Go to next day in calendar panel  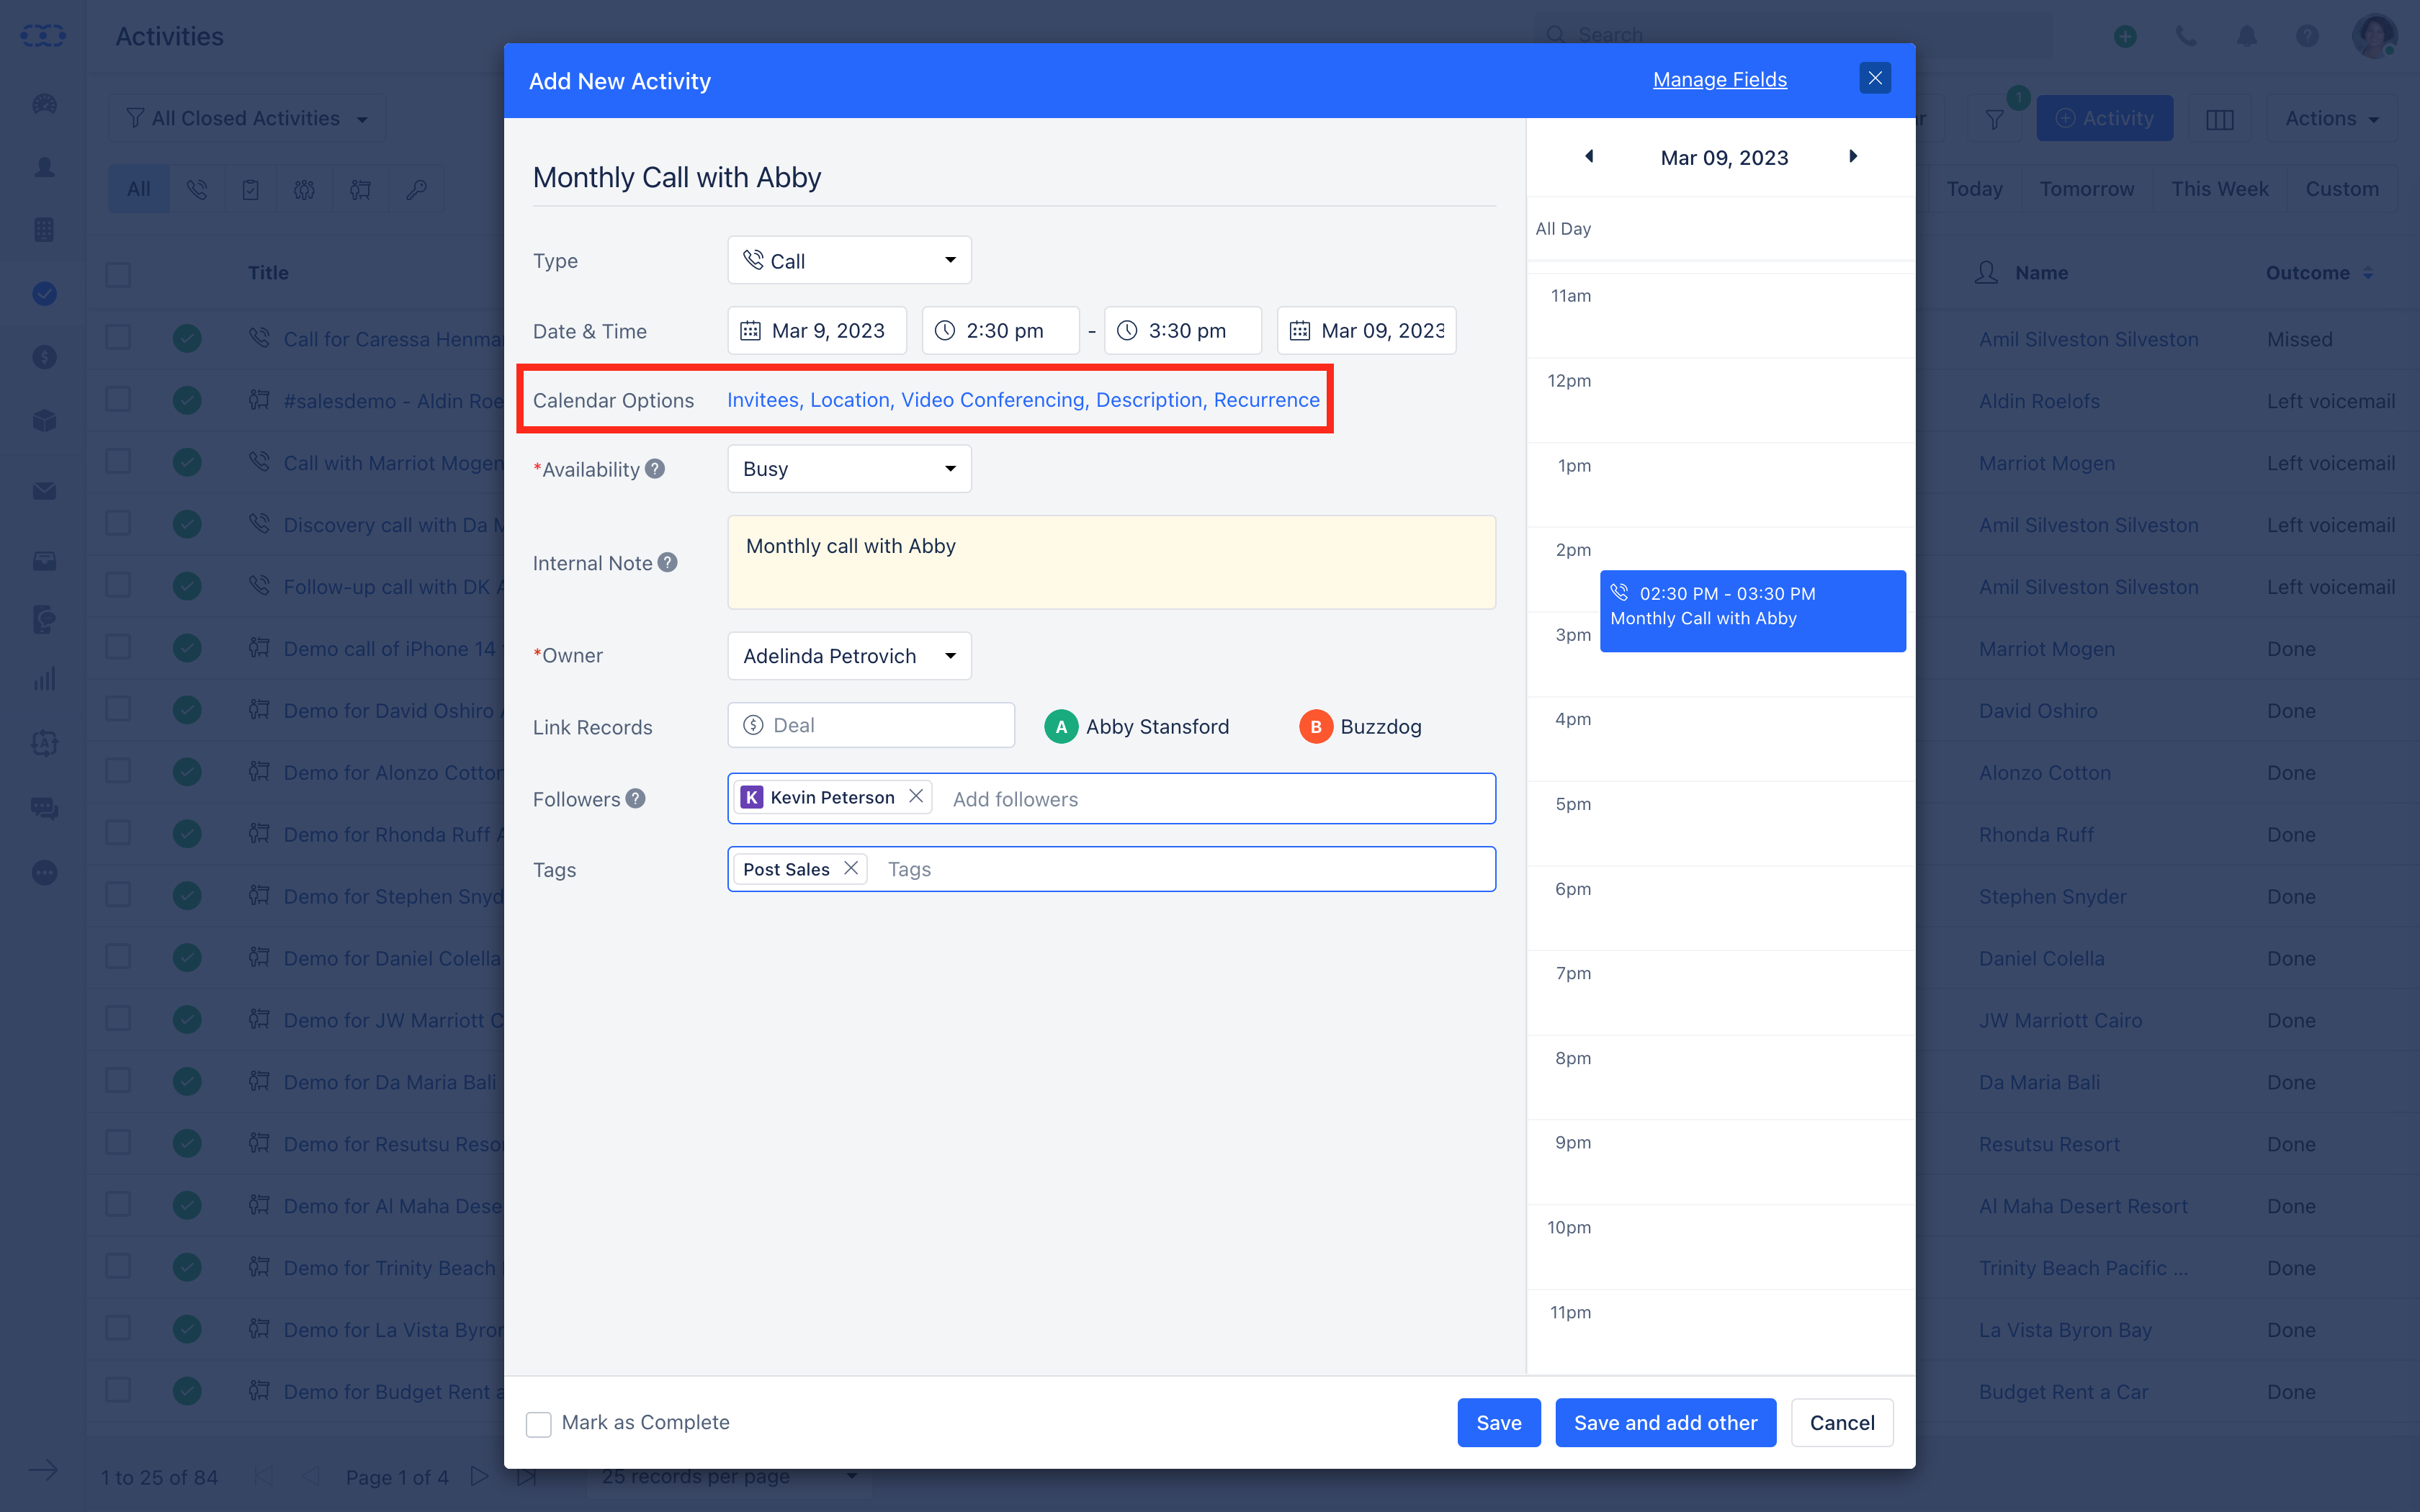(1853, 157)
